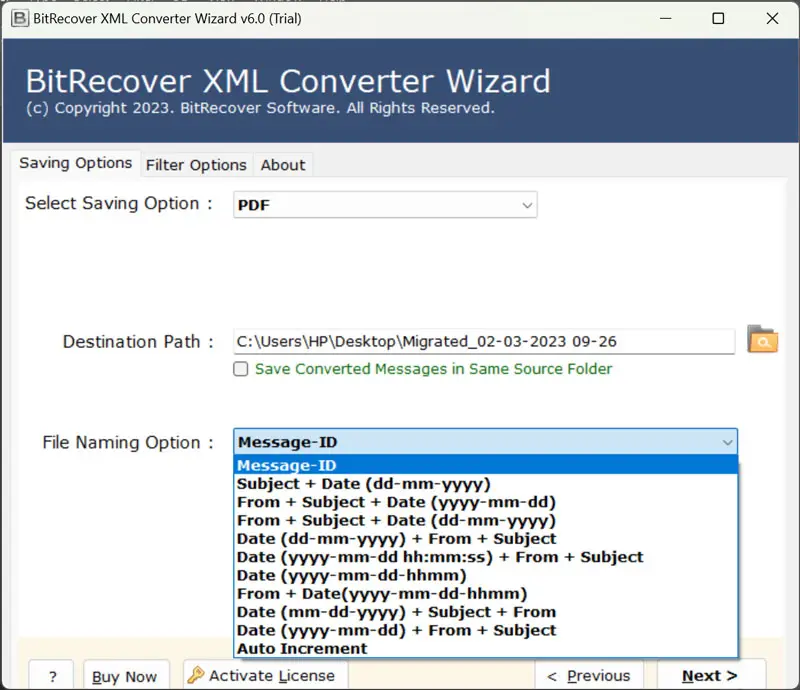This screenshot has height=690, width=800.
Task: Open the About tab
Action: [x=283, y=164]
